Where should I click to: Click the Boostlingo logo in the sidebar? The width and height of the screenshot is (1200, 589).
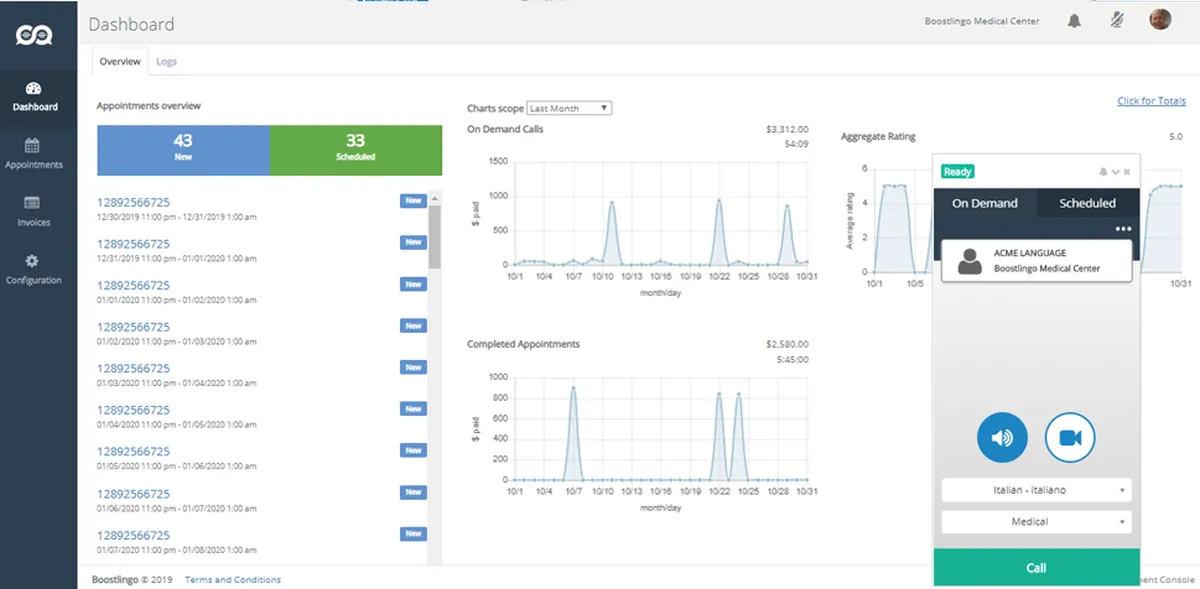point(33,35)
